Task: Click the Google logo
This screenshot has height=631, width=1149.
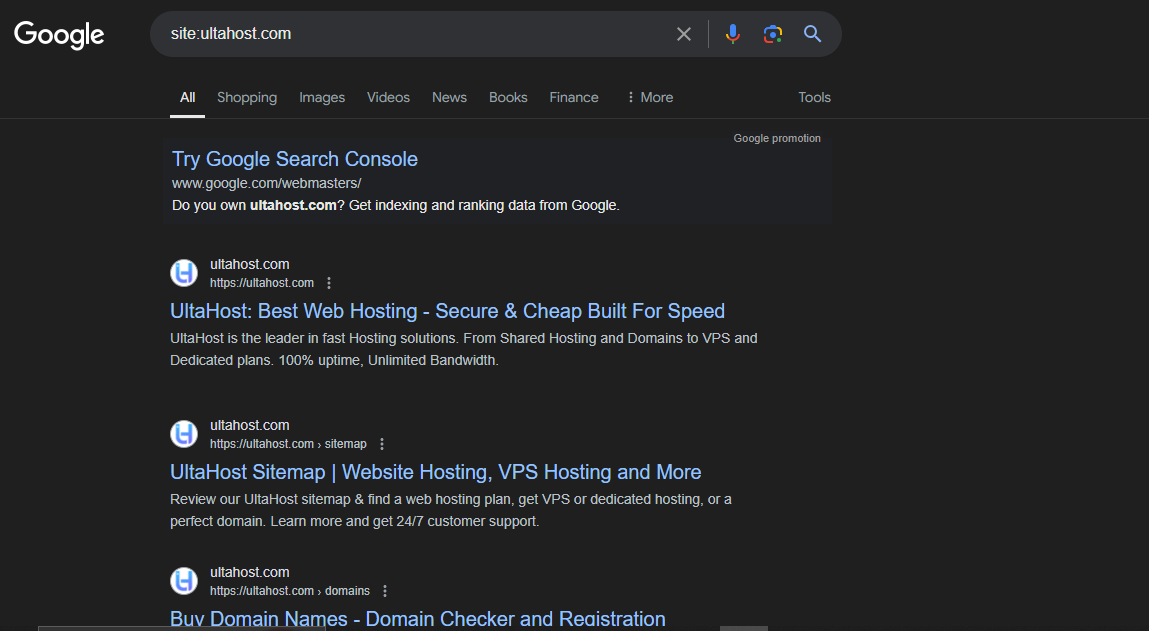Action: [x=58, y=35]
